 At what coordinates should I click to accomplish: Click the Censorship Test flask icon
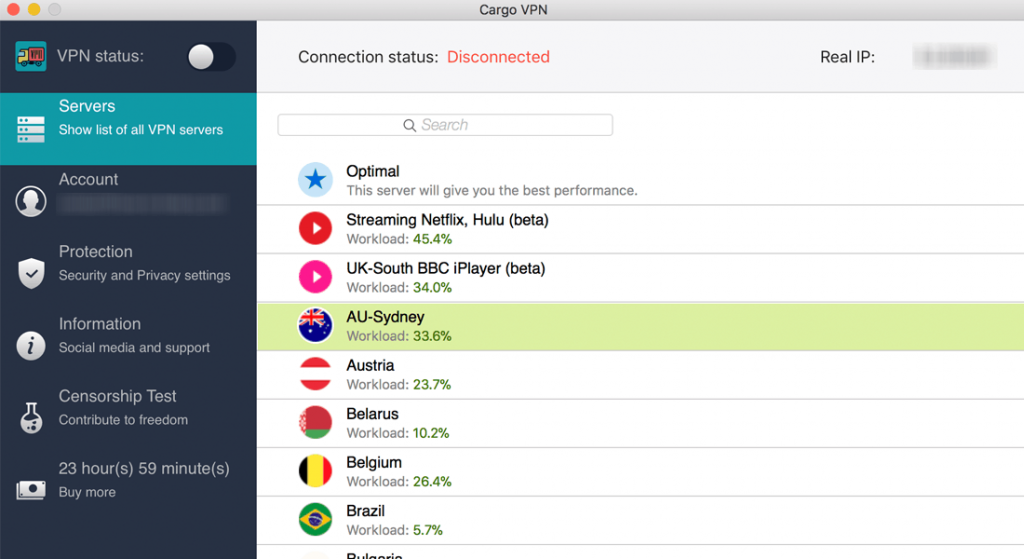click(x=31, y=418)
